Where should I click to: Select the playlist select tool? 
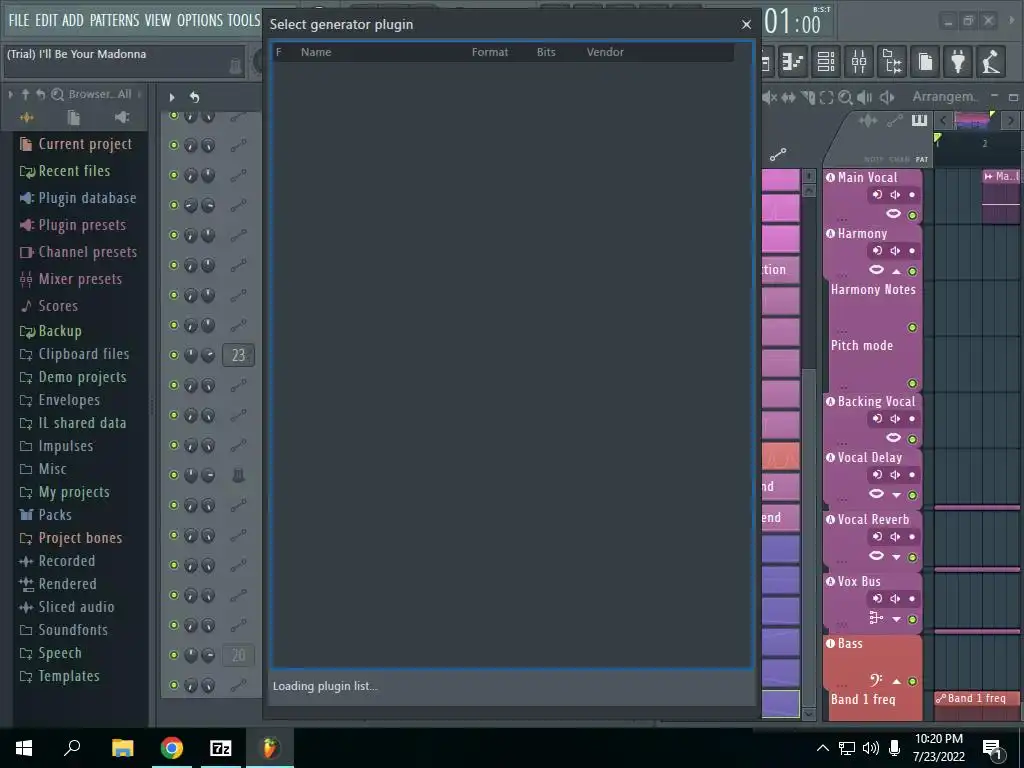point(826,97)
